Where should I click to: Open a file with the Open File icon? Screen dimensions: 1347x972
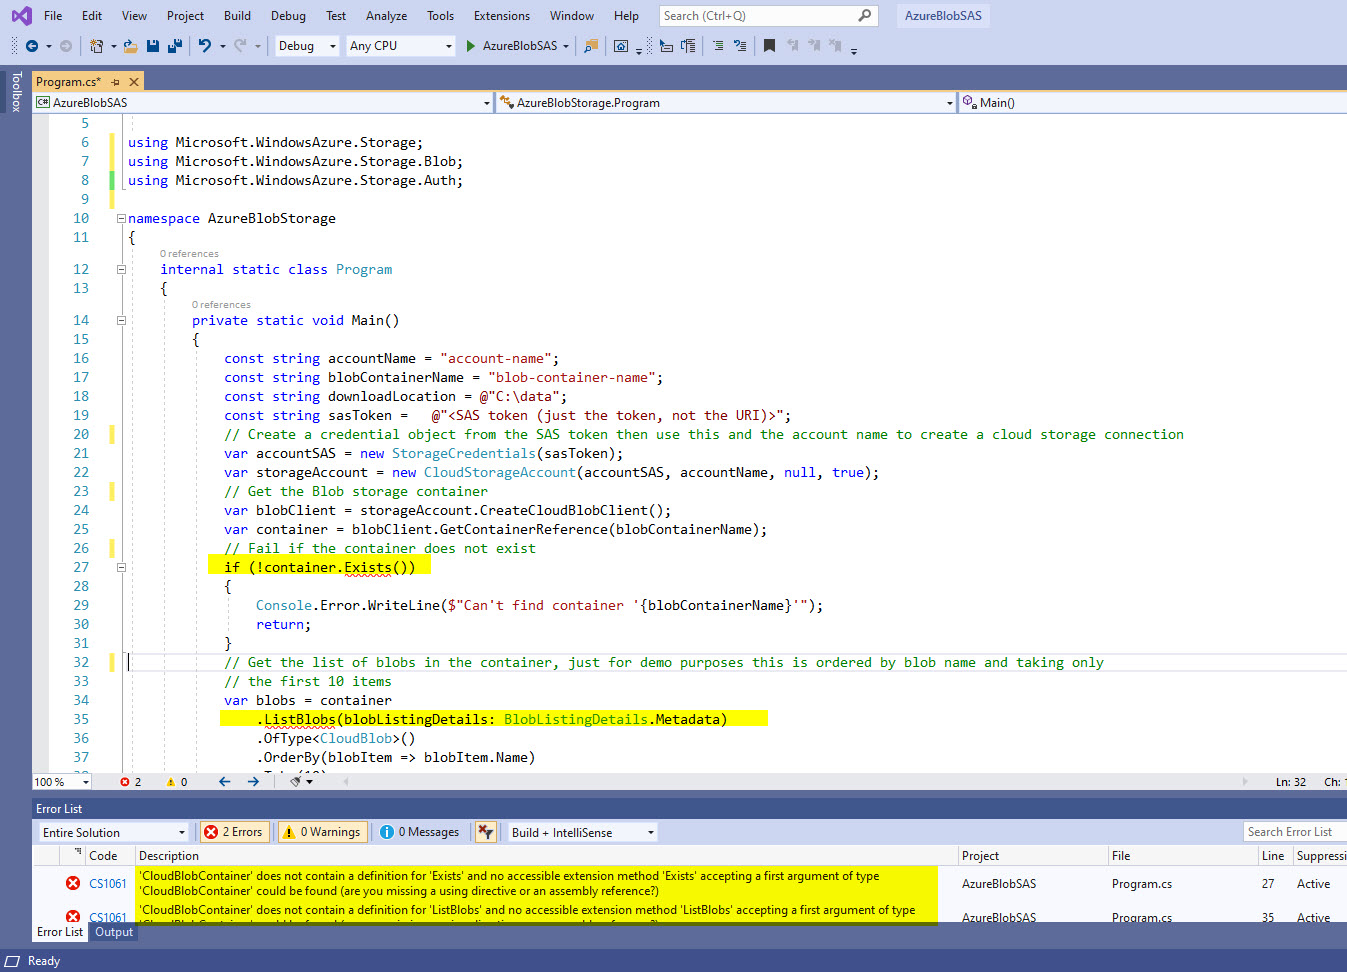click(130, 46)
